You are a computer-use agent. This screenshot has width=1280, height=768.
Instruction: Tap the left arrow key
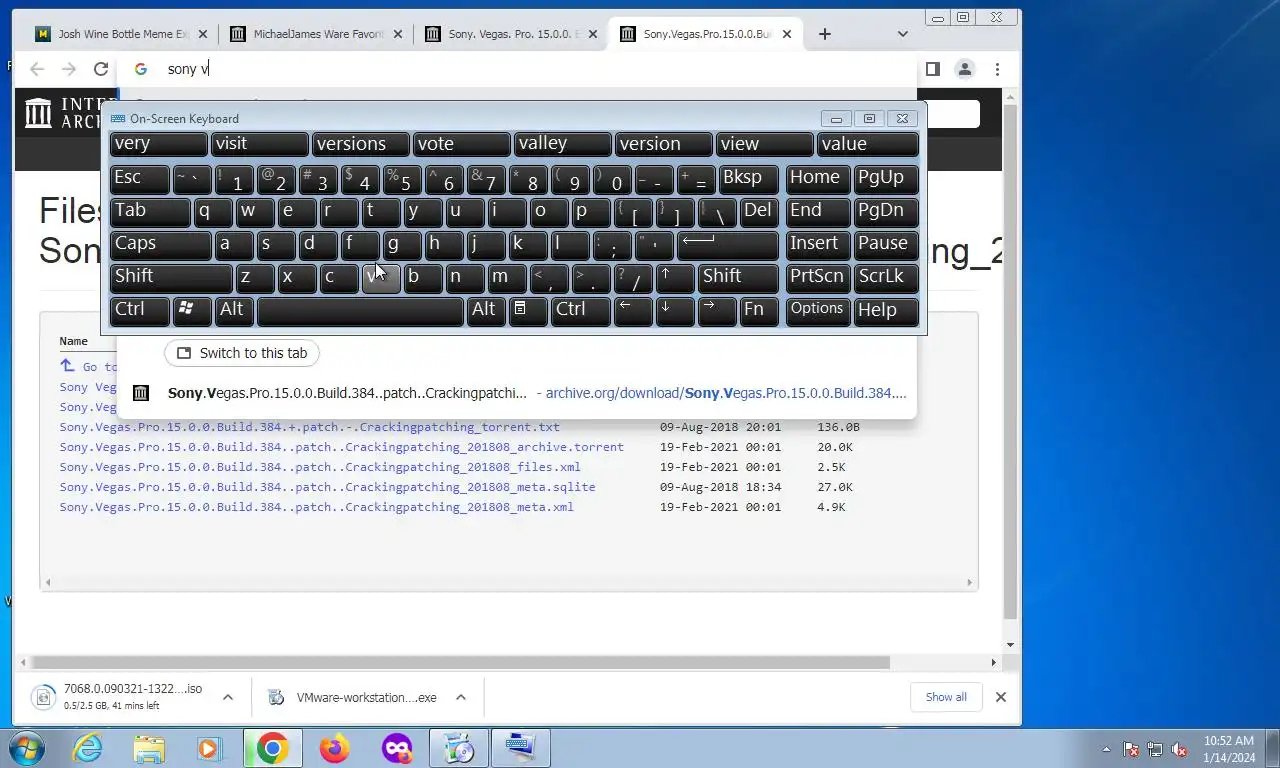pyautogui.click(x=633, y=311)
